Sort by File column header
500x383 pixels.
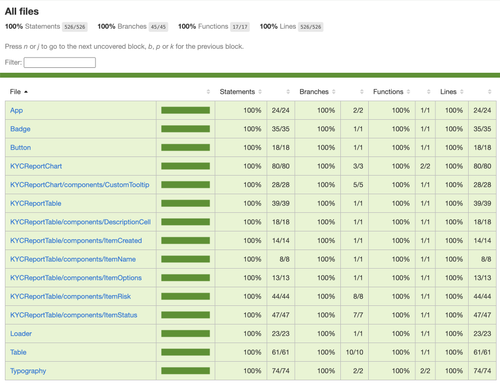18,92
